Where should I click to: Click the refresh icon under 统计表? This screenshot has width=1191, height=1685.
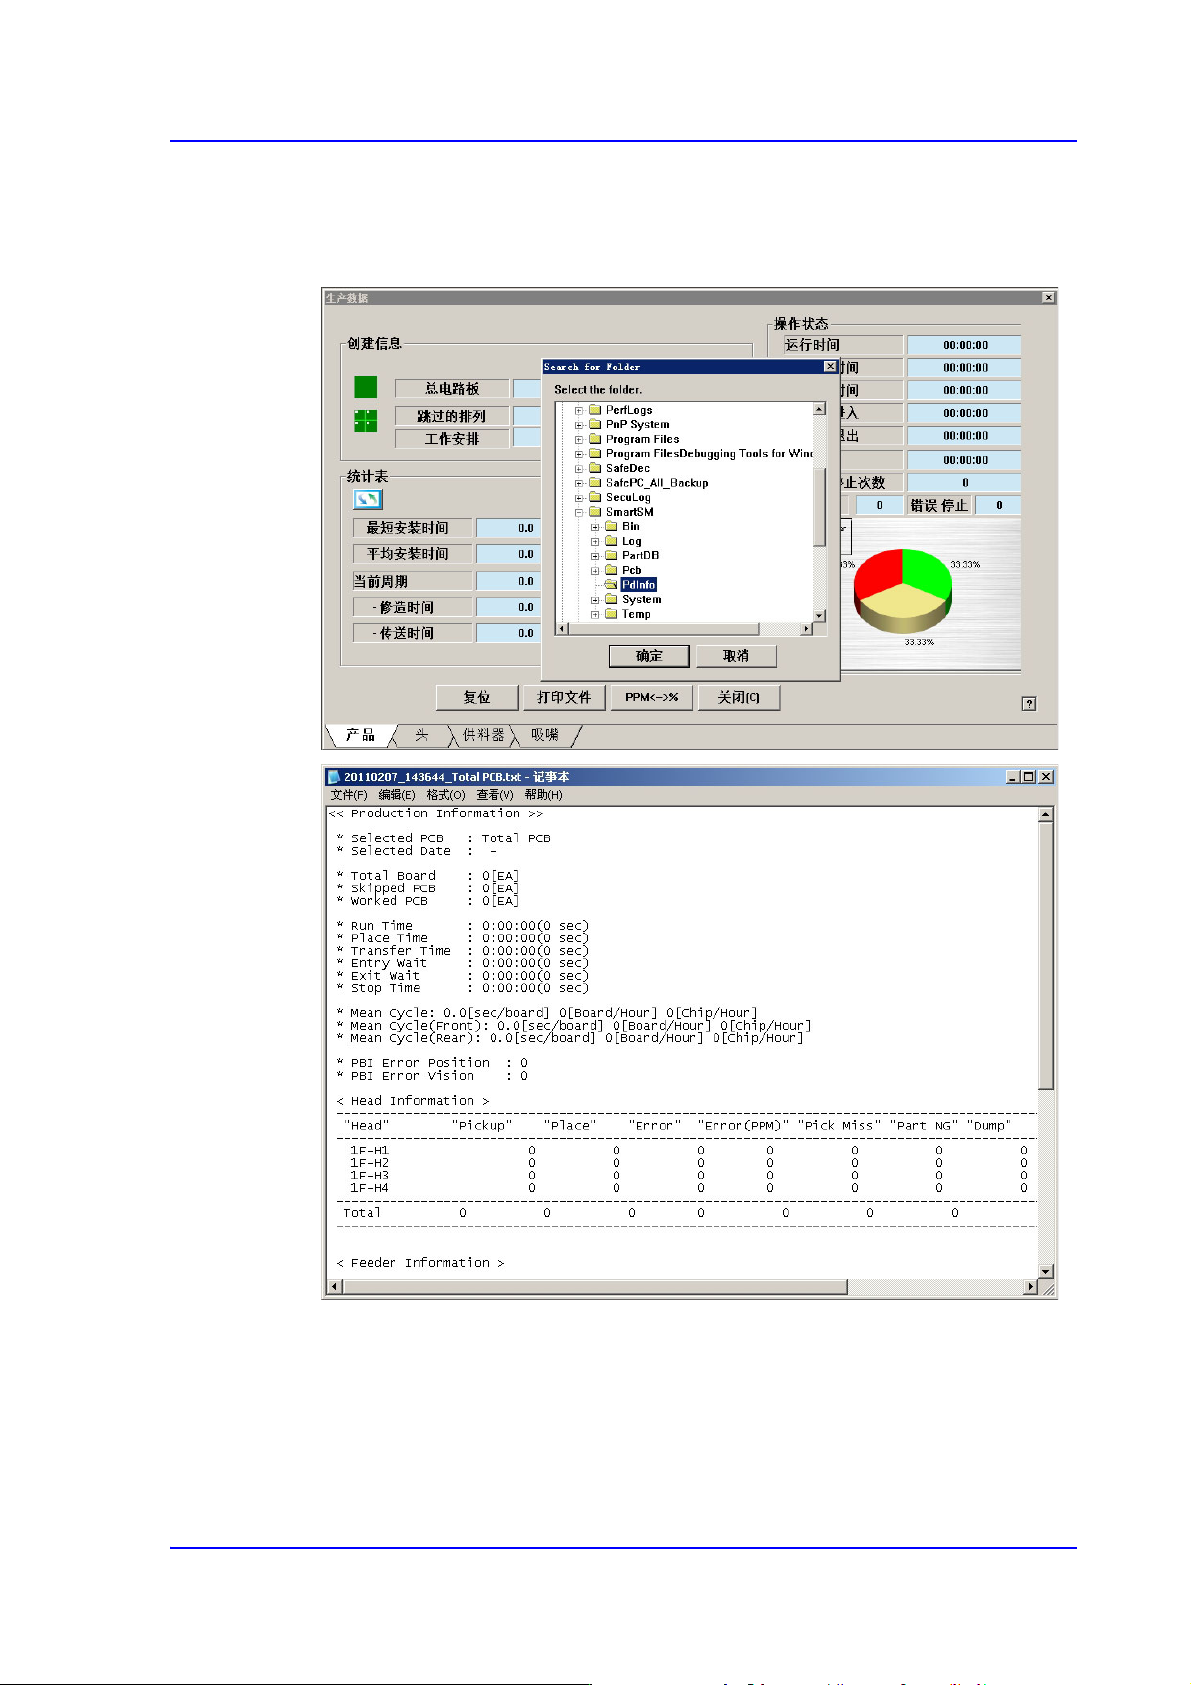(x=367, y=499)
